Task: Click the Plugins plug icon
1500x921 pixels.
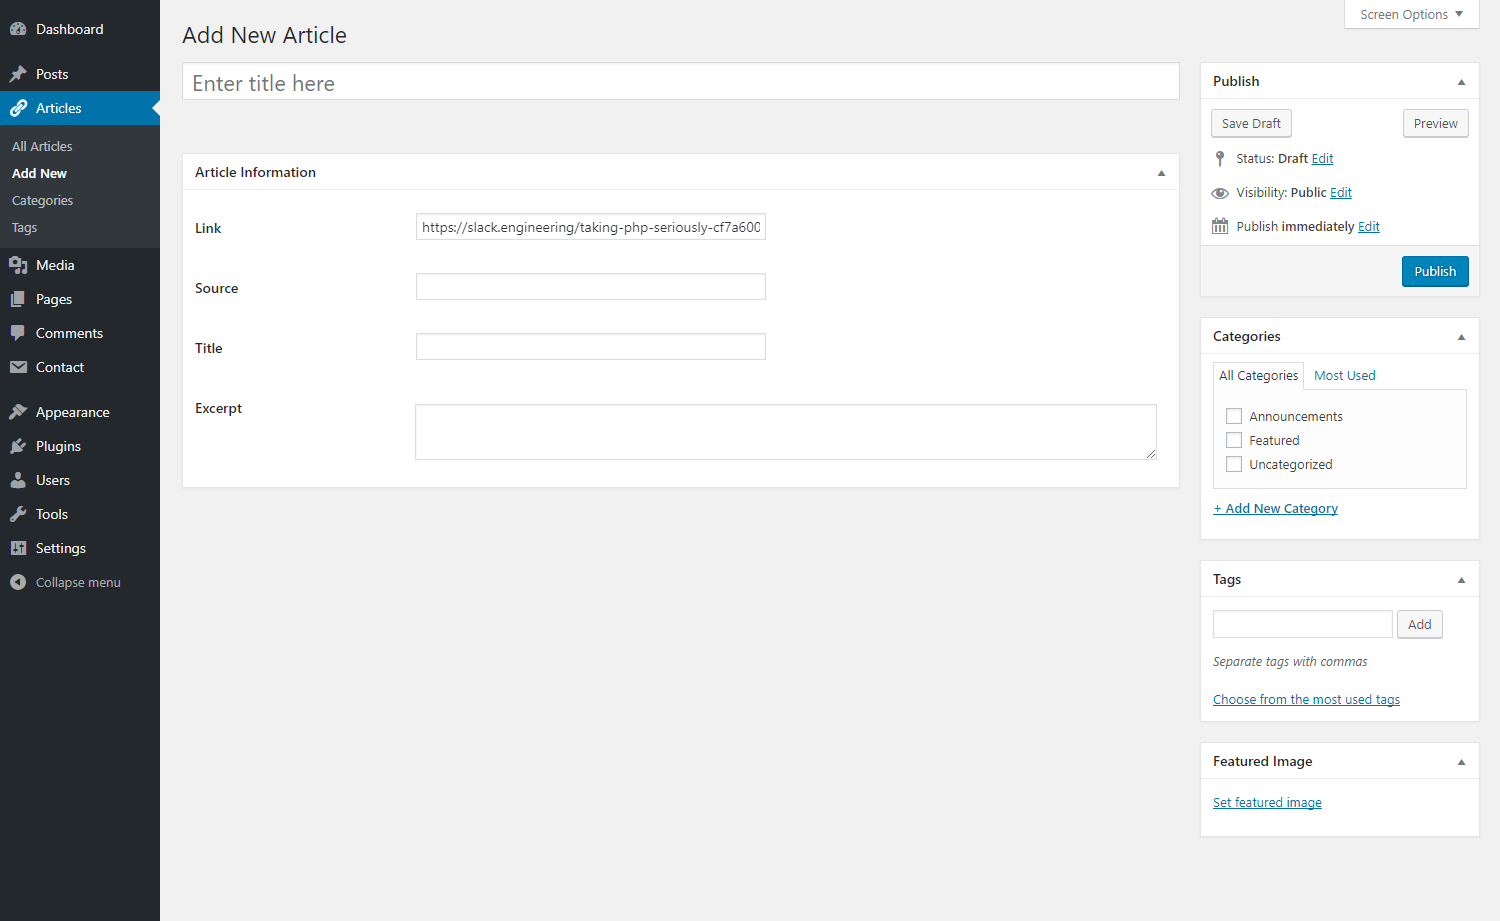Action: 18,446
